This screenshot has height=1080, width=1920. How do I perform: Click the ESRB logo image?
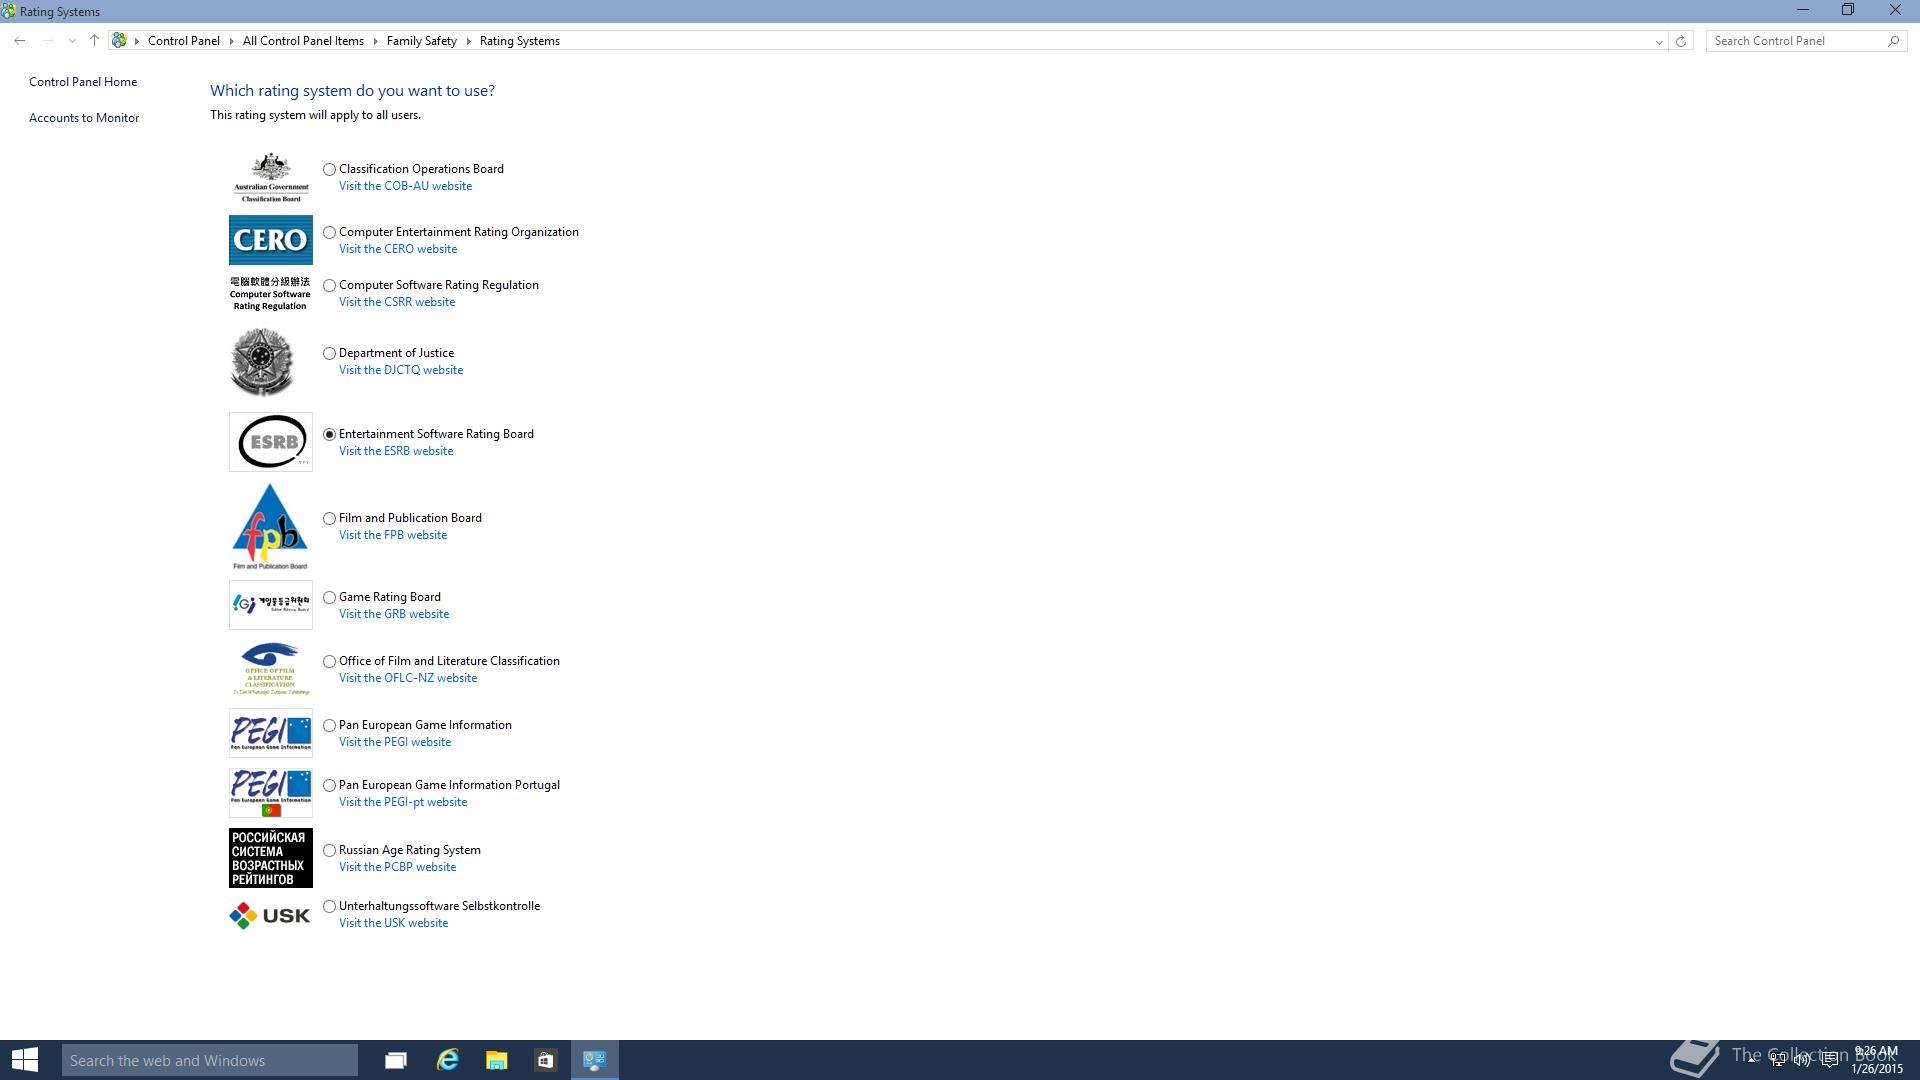pos(270,442)
